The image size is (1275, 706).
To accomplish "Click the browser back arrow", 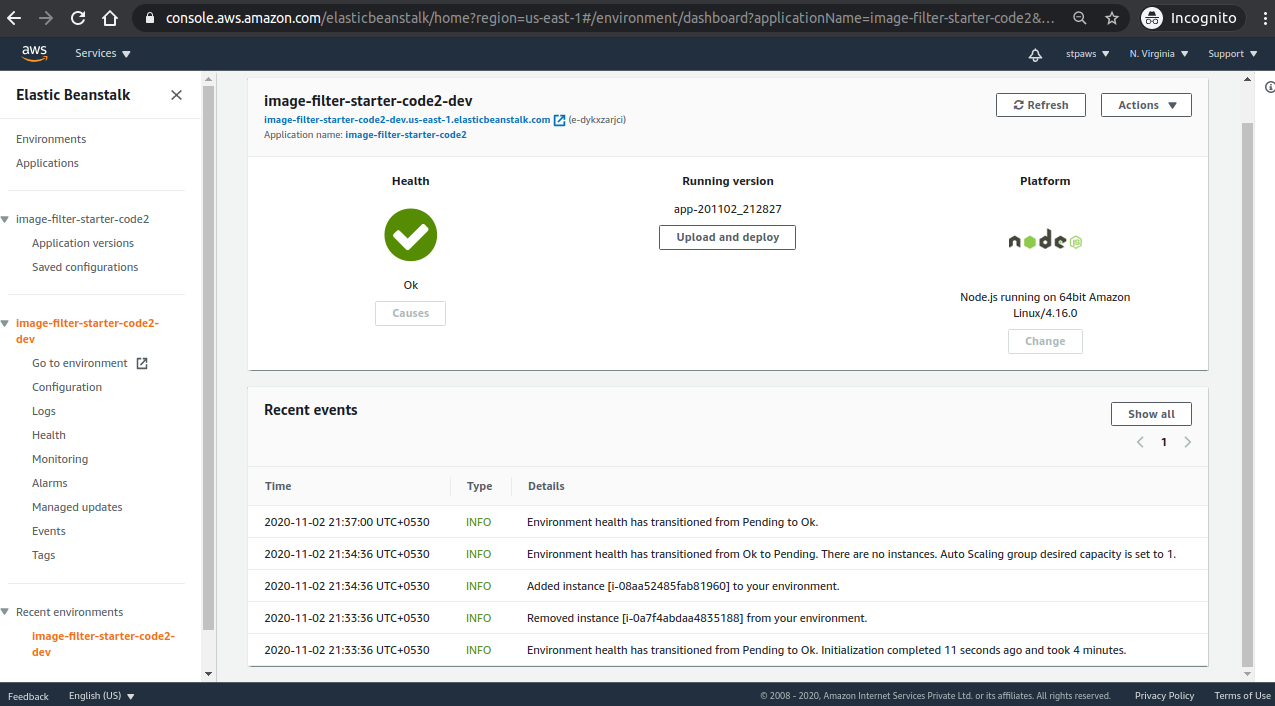I will click(14, 18).
